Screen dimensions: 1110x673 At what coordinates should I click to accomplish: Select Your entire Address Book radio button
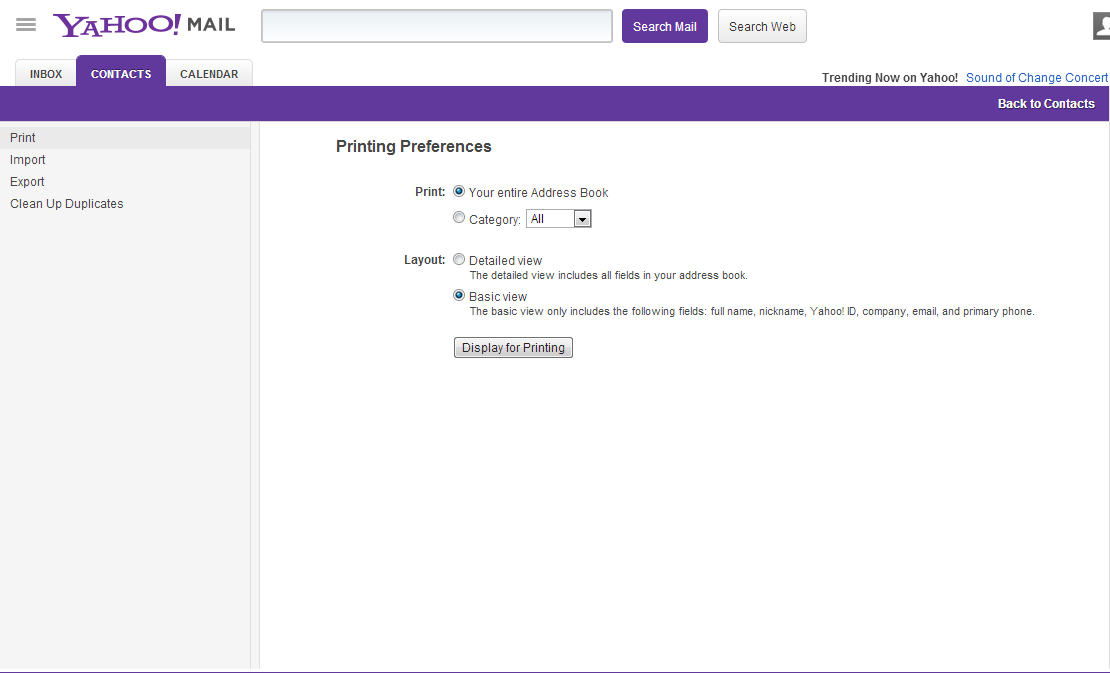[459, 191]
